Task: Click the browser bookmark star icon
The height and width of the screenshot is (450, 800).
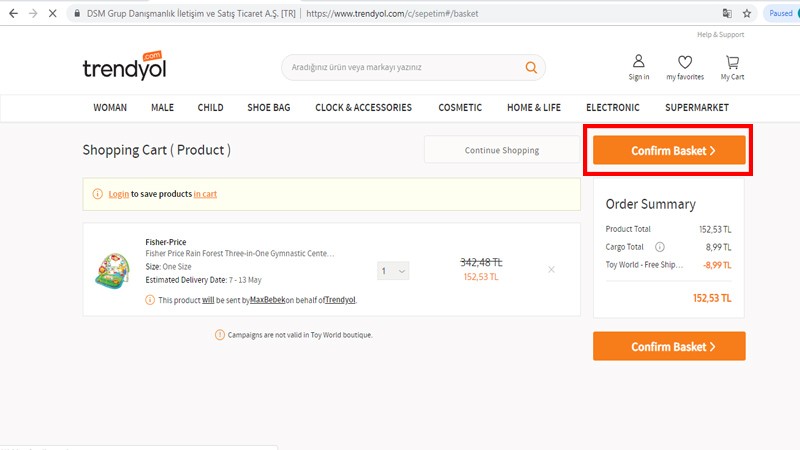Action: coord(744,14)
